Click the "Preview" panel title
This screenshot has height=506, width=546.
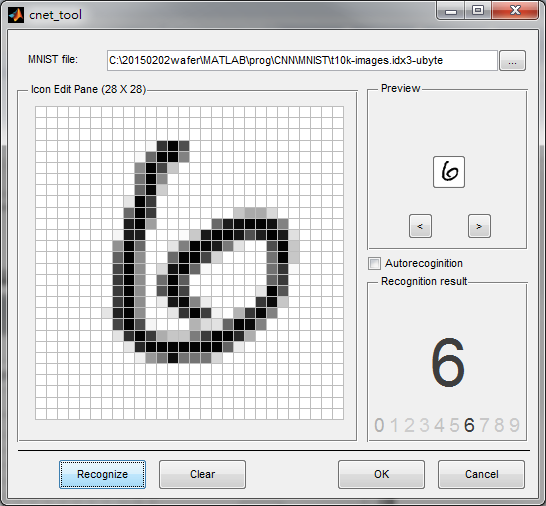pyautogui.click(x=400, y=88)
